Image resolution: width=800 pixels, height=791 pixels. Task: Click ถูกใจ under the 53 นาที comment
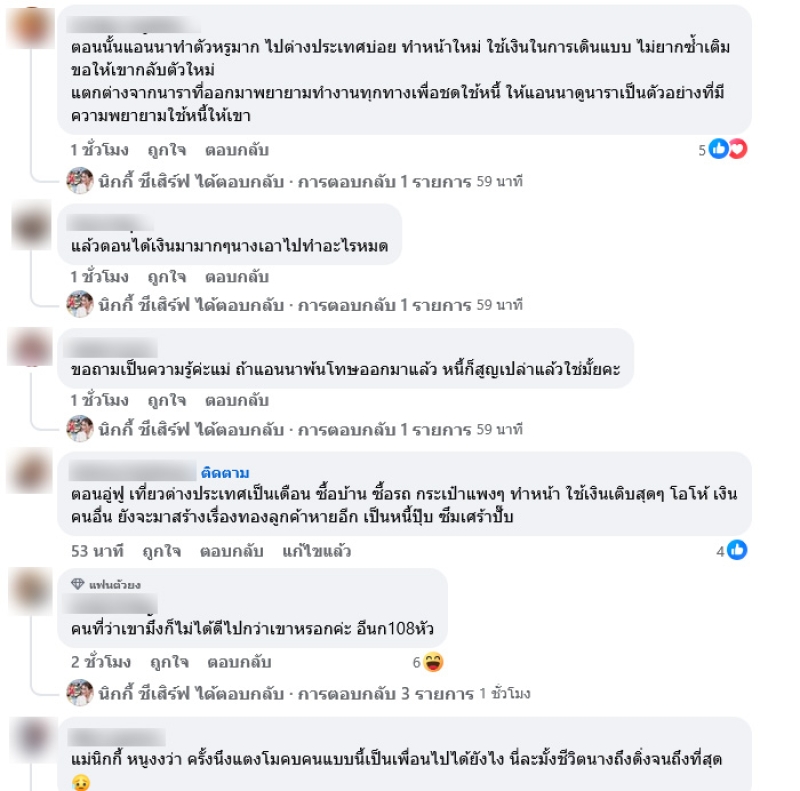pyautogui.click(x=161, y=551)
